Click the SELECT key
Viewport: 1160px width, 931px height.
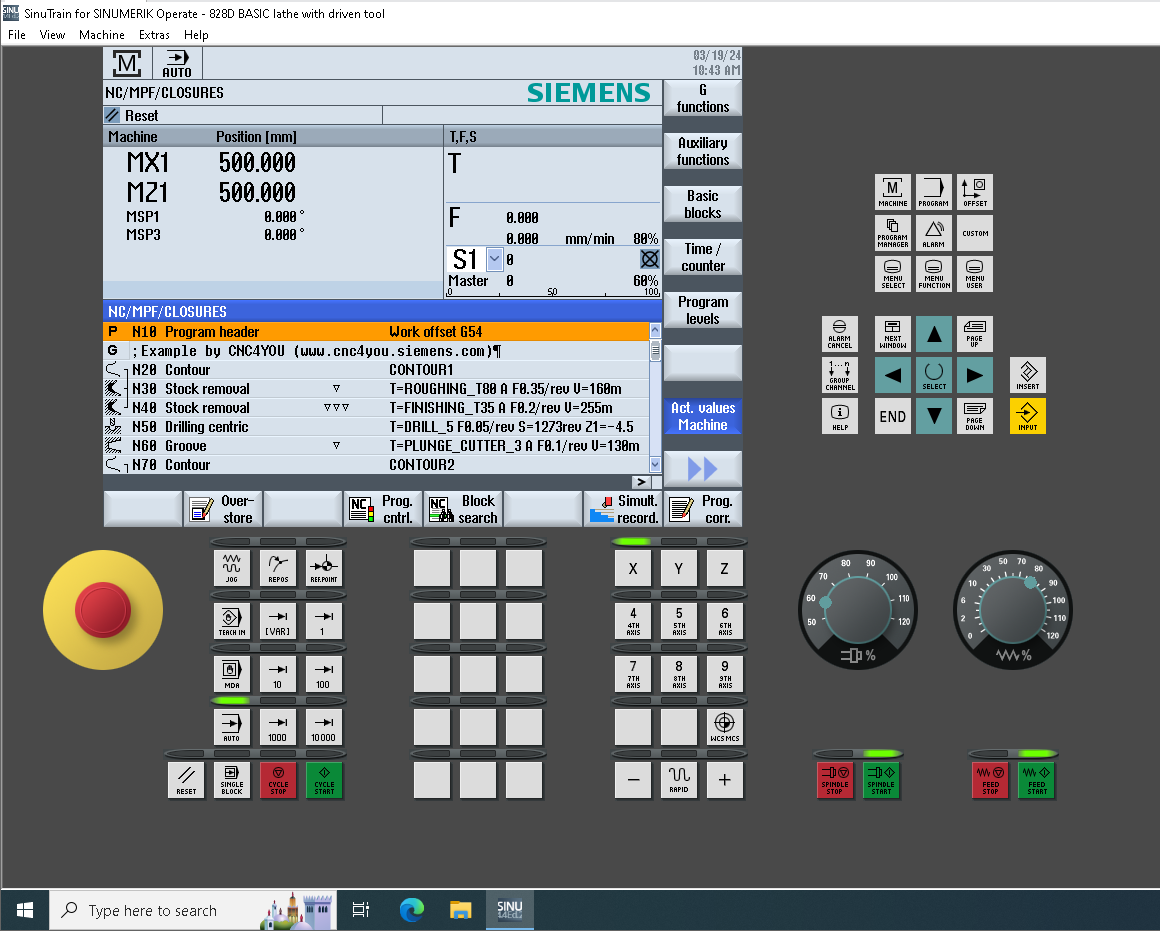[934, 375]
